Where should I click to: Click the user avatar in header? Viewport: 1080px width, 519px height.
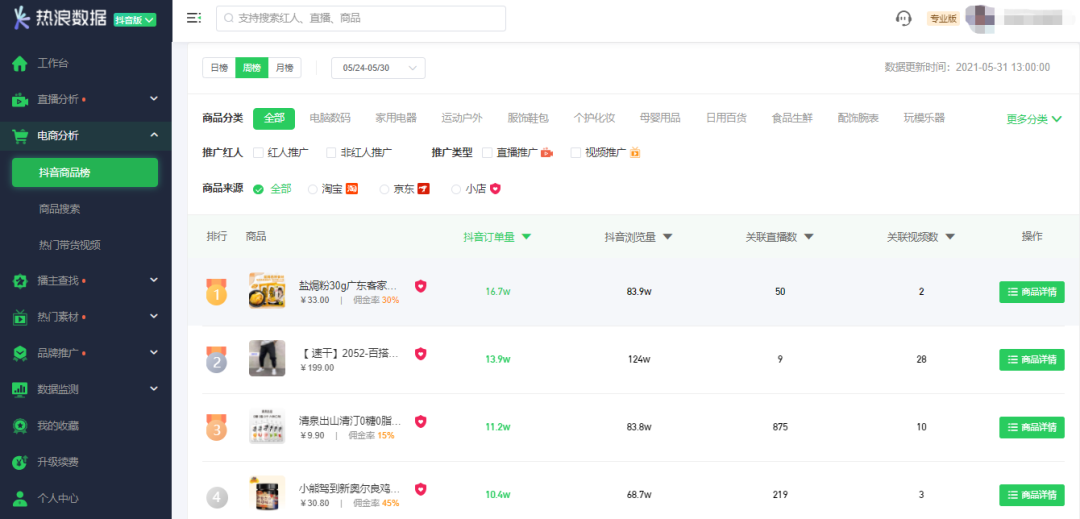[x=979, y=19]
